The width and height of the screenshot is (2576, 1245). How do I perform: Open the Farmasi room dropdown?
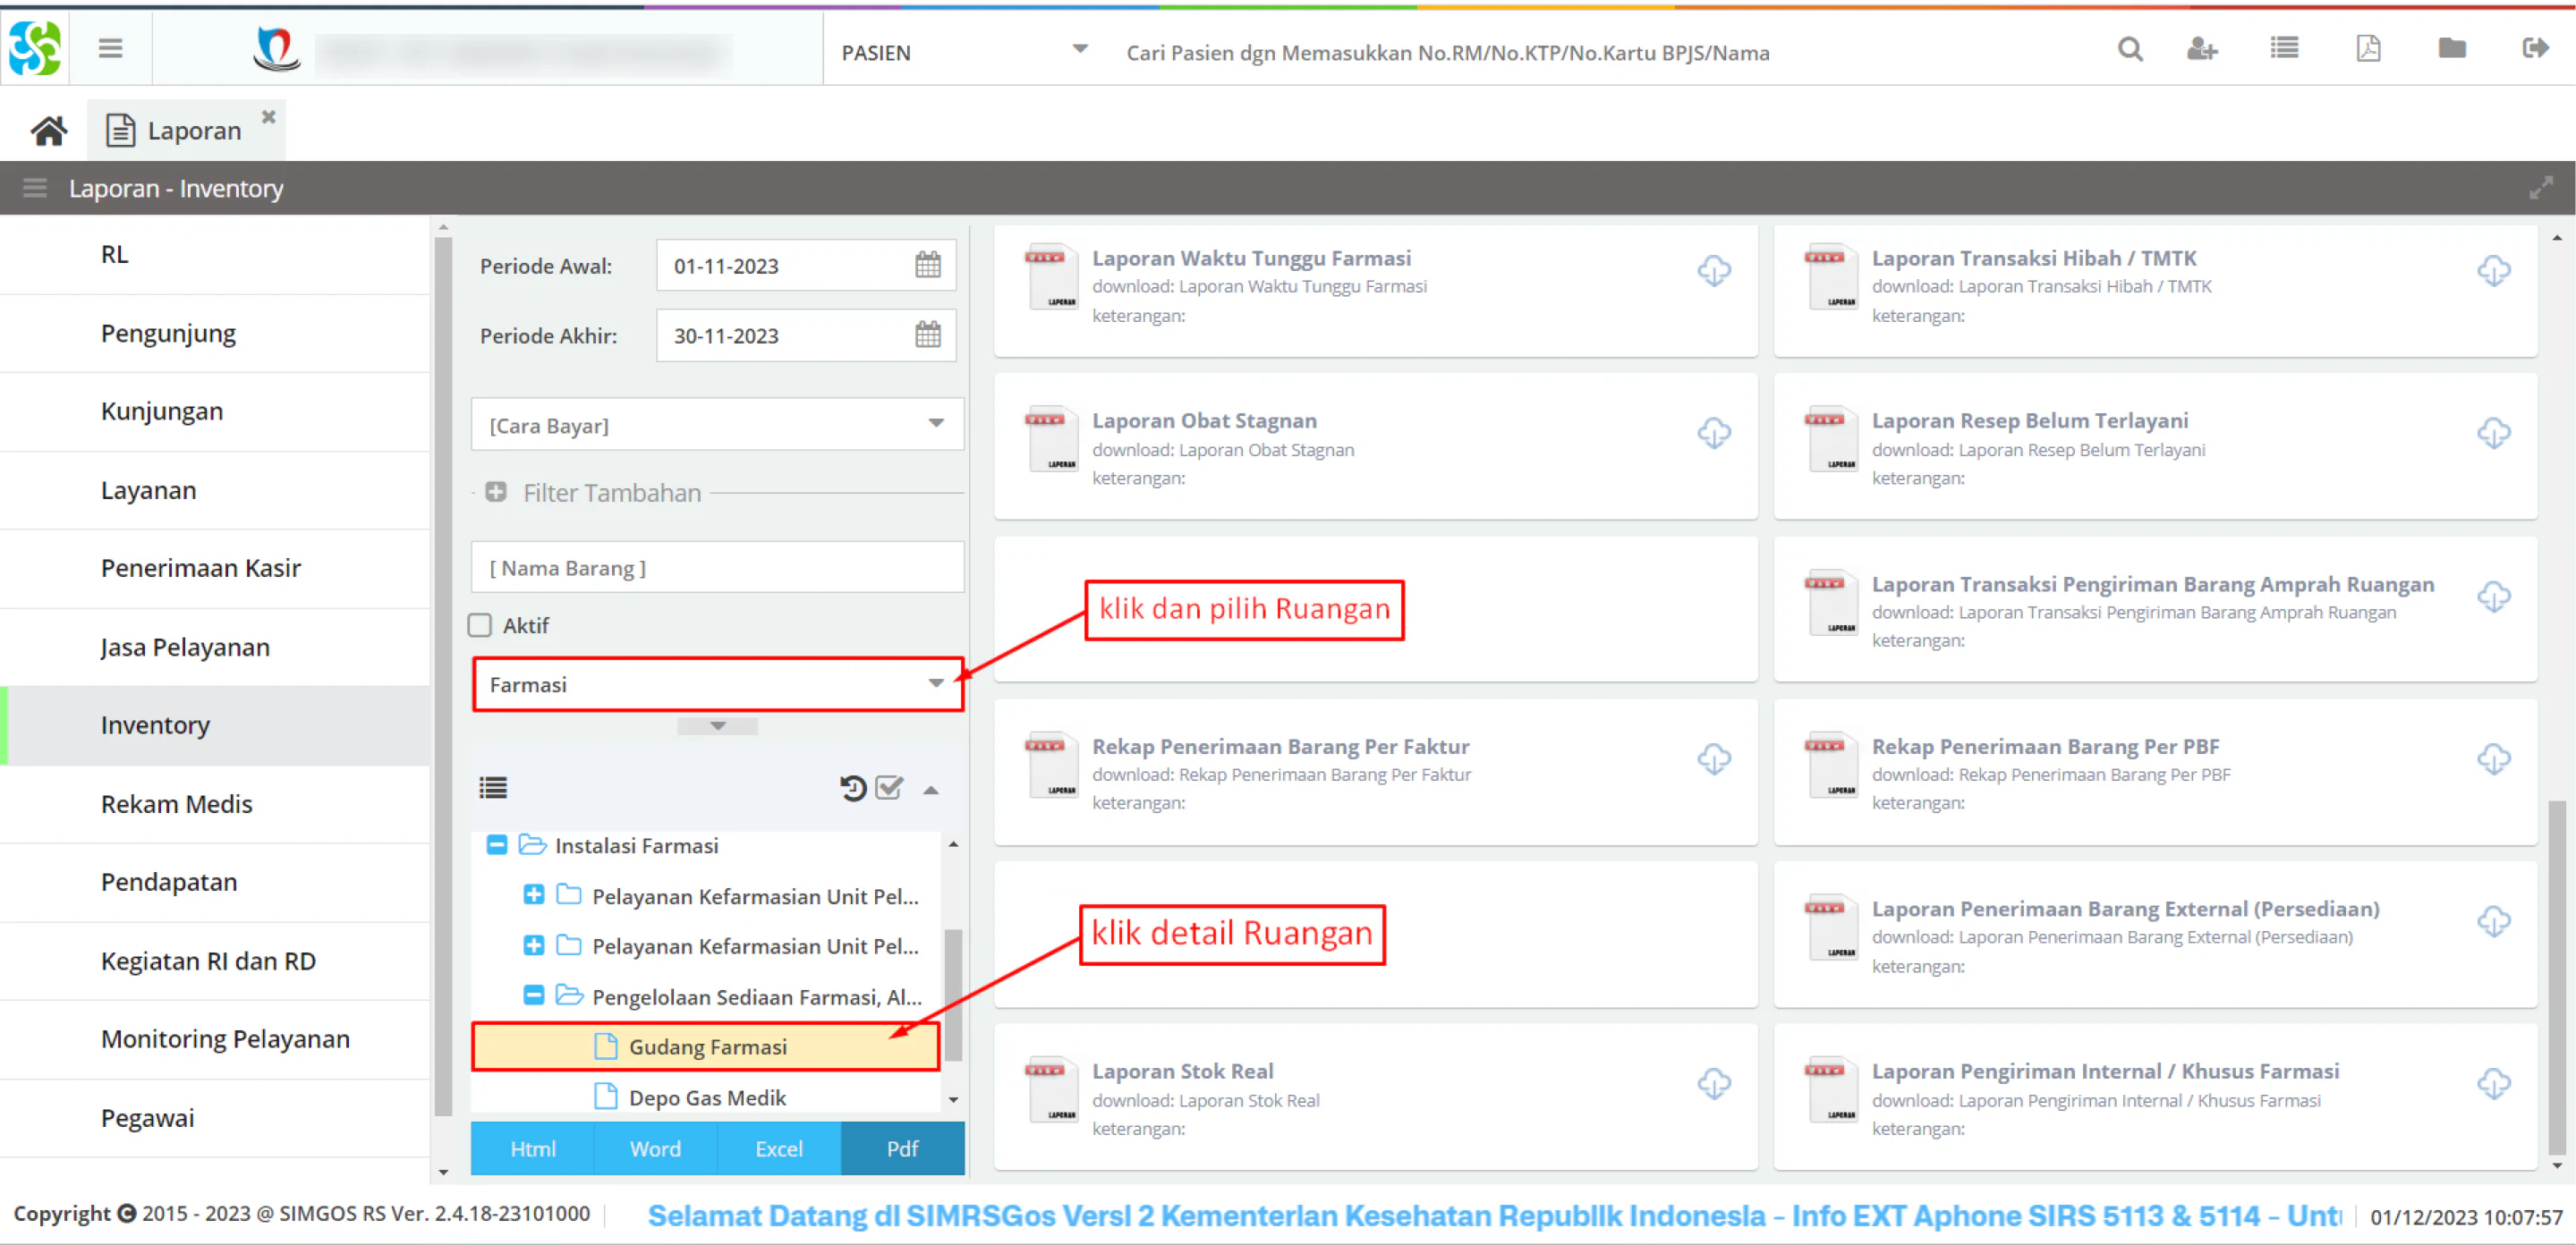(x=936, y=684)
